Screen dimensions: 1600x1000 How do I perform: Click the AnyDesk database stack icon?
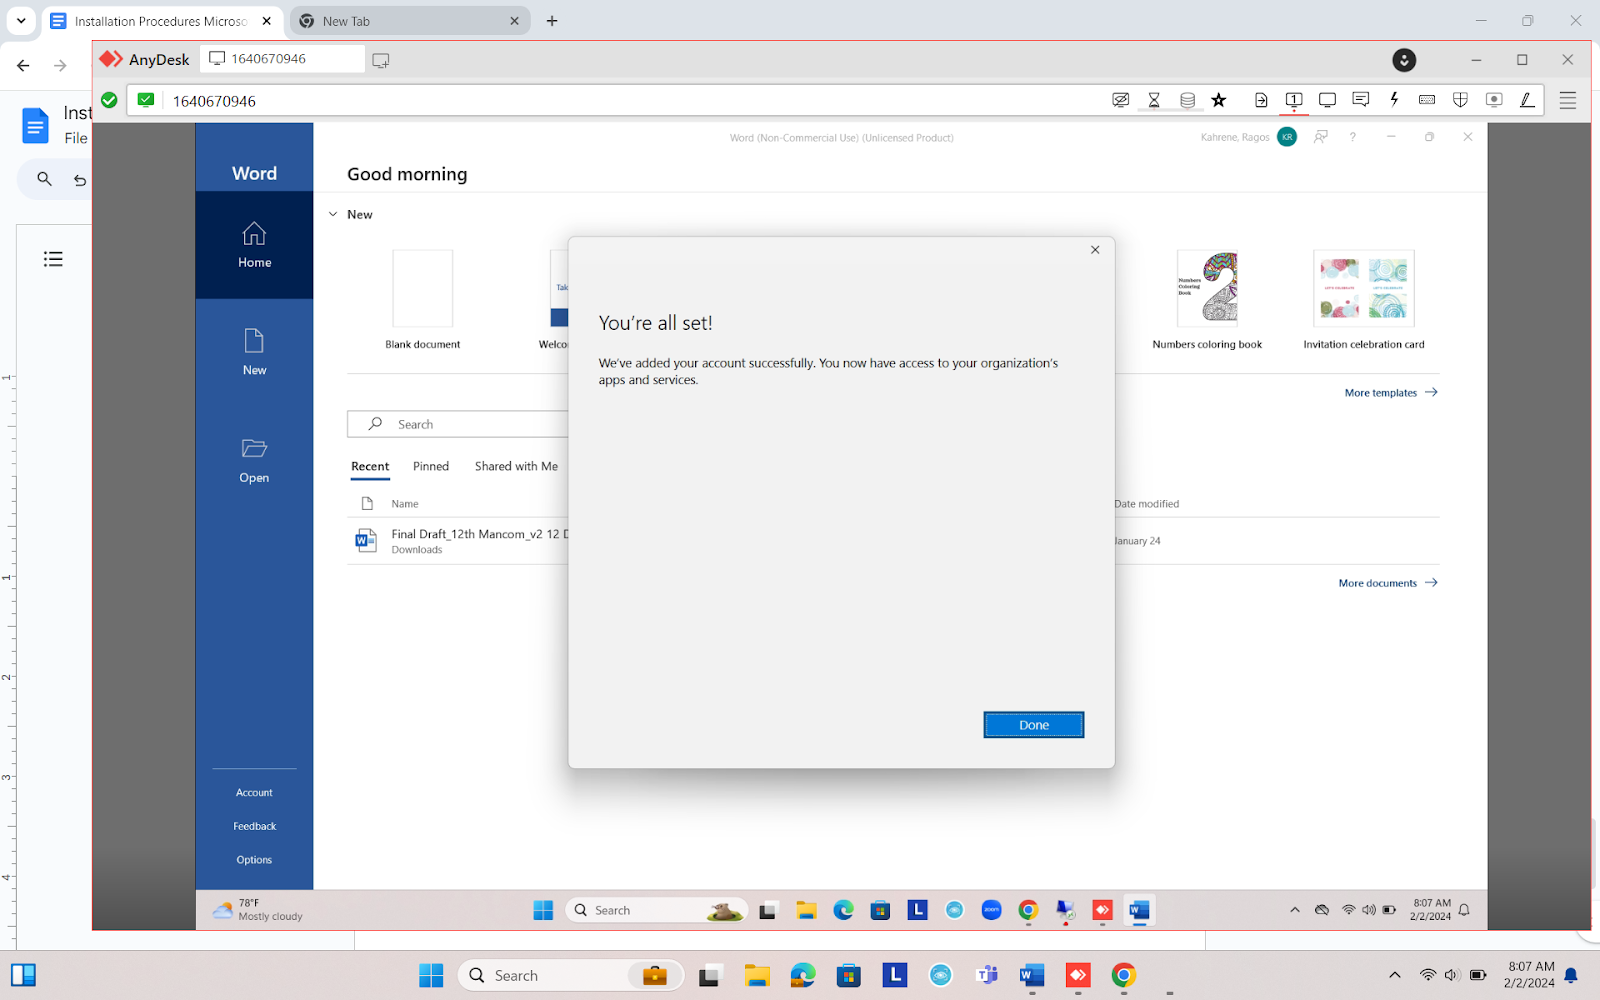1187,100
